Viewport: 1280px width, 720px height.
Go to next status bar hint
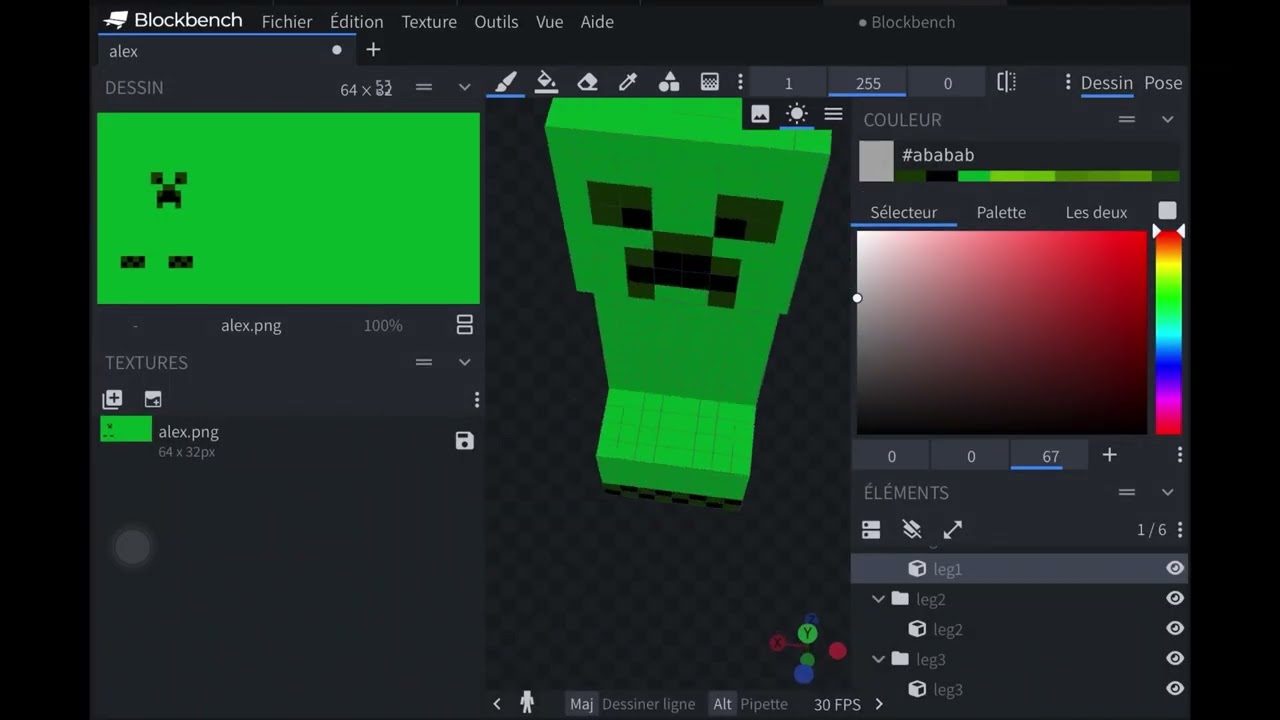[879, 704]
